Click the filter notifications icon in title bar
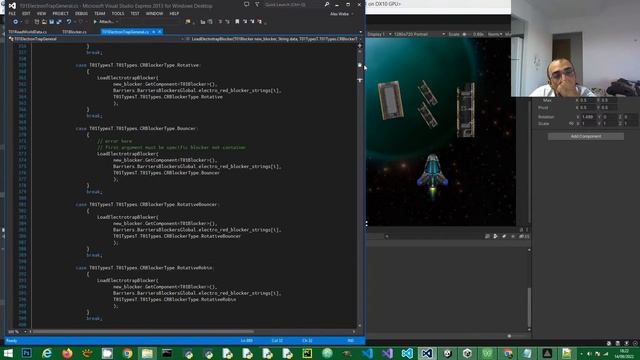 click(257, 4)
